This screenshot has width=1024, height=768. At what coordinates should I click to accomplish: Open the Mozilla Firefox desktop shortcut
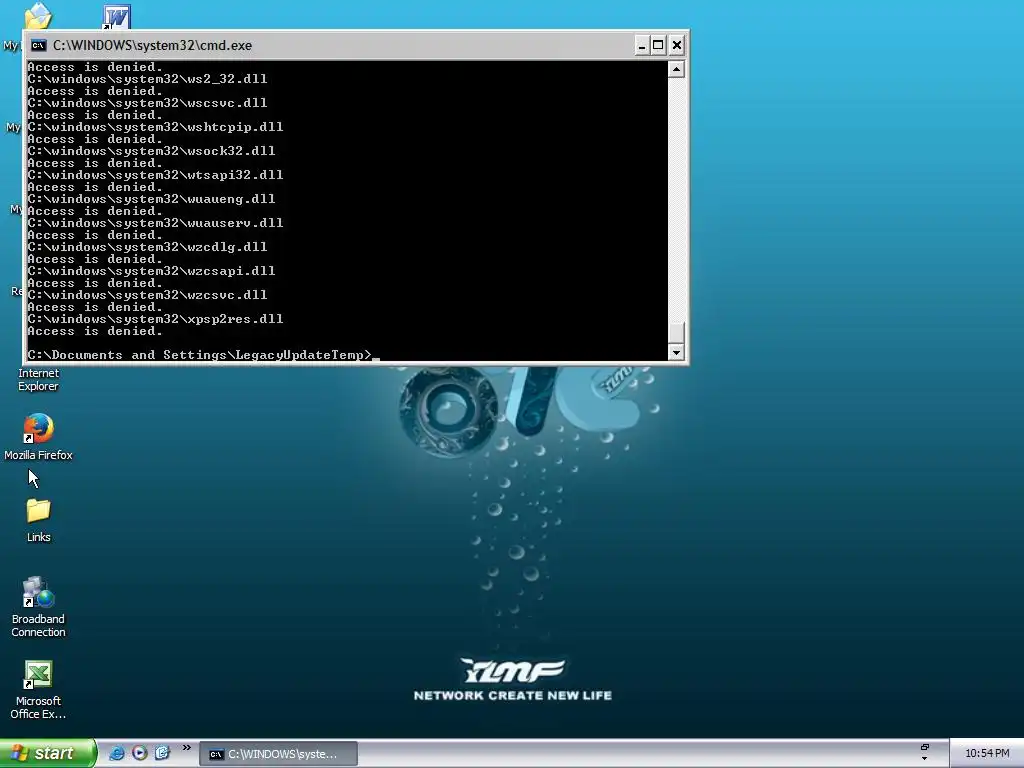[x=38, y=436]
